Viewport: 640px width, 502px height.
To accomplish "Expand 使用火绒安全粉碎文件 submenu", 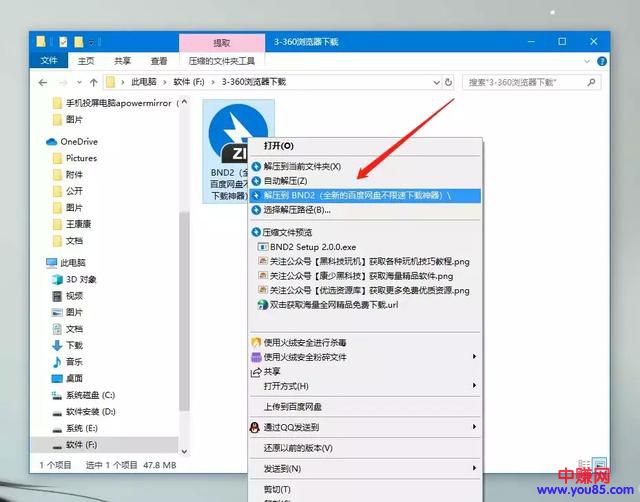I will tap(365, 357).
